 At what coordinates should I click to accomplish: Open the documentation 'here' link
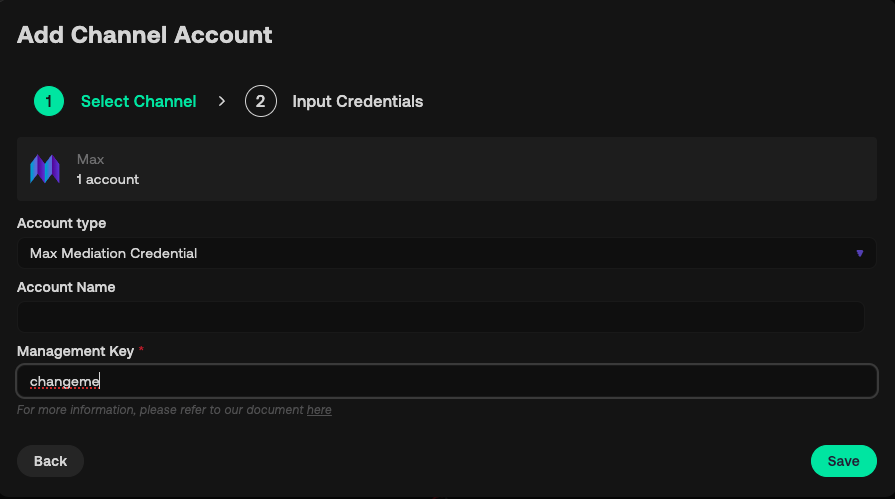click(319, 410)
